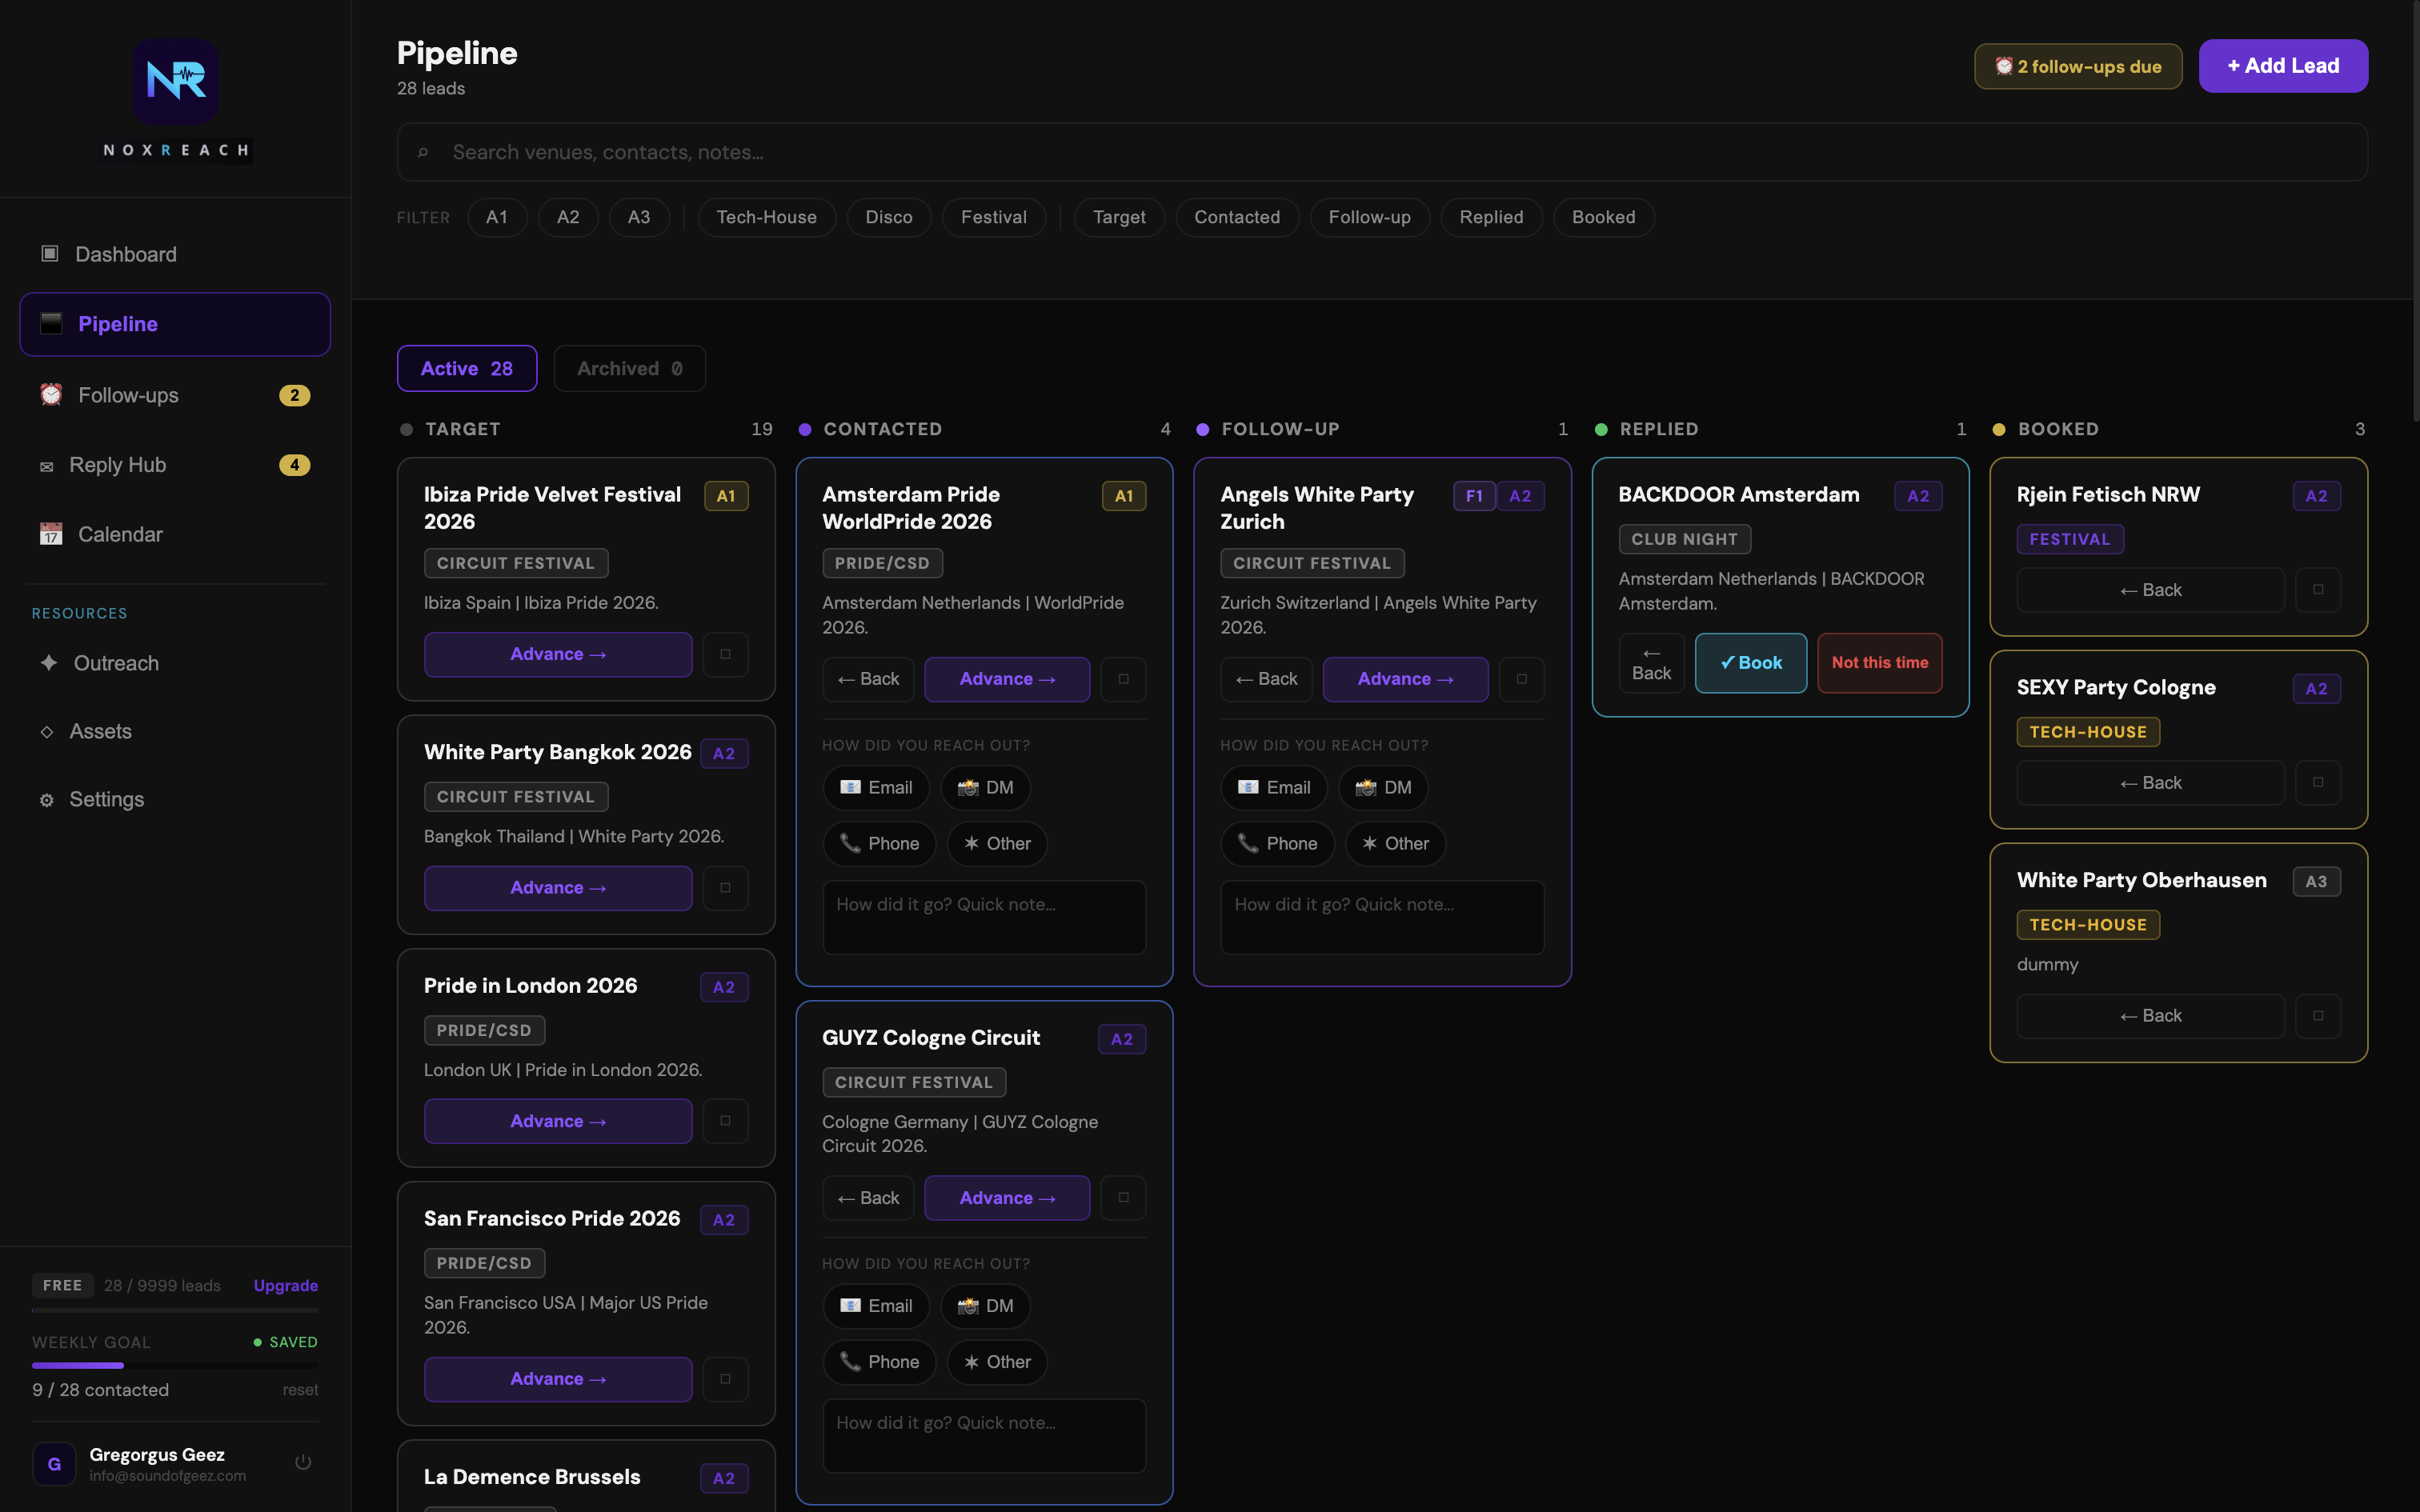The image size is (2420, 1512).
Task: Toggle the Tech-House filter chip
Action: point(766,217)
